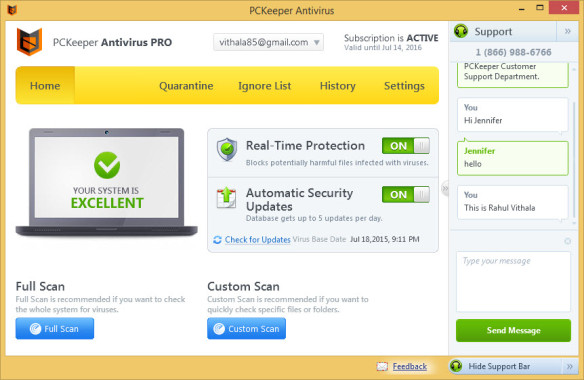Screen dimensions: 584x380
Task: Click the support phone number 1 (866) 988-6766
Action: click(x=513, y=52)
